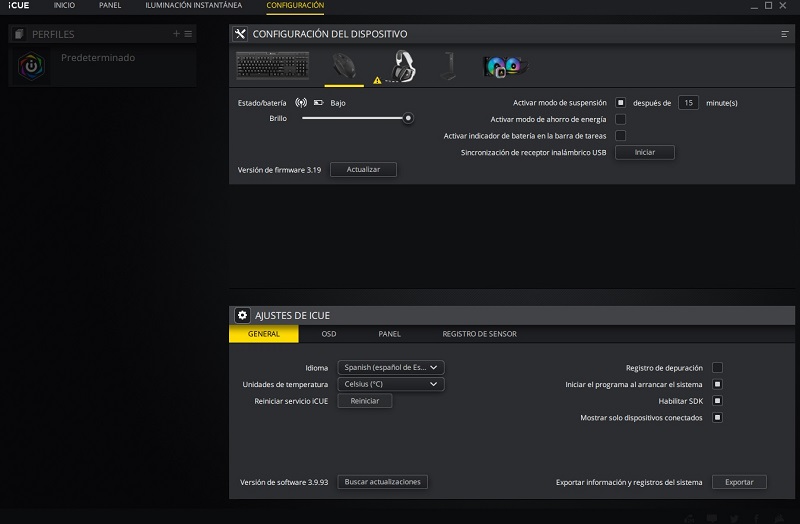Expand the Unidades de temperatura dropdown
The height and width of the screenshot is (524, 800).
(x=391, y=384)
